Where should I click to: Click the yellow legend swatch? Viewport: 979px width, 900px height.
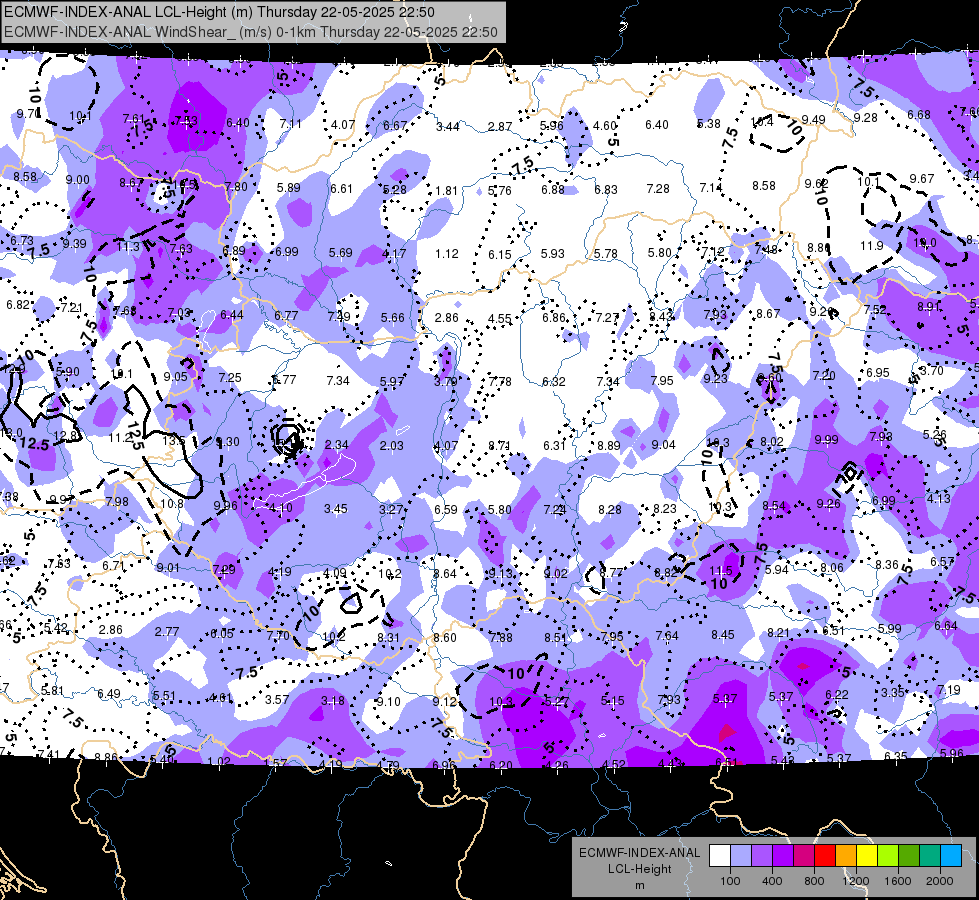(867, 856)
